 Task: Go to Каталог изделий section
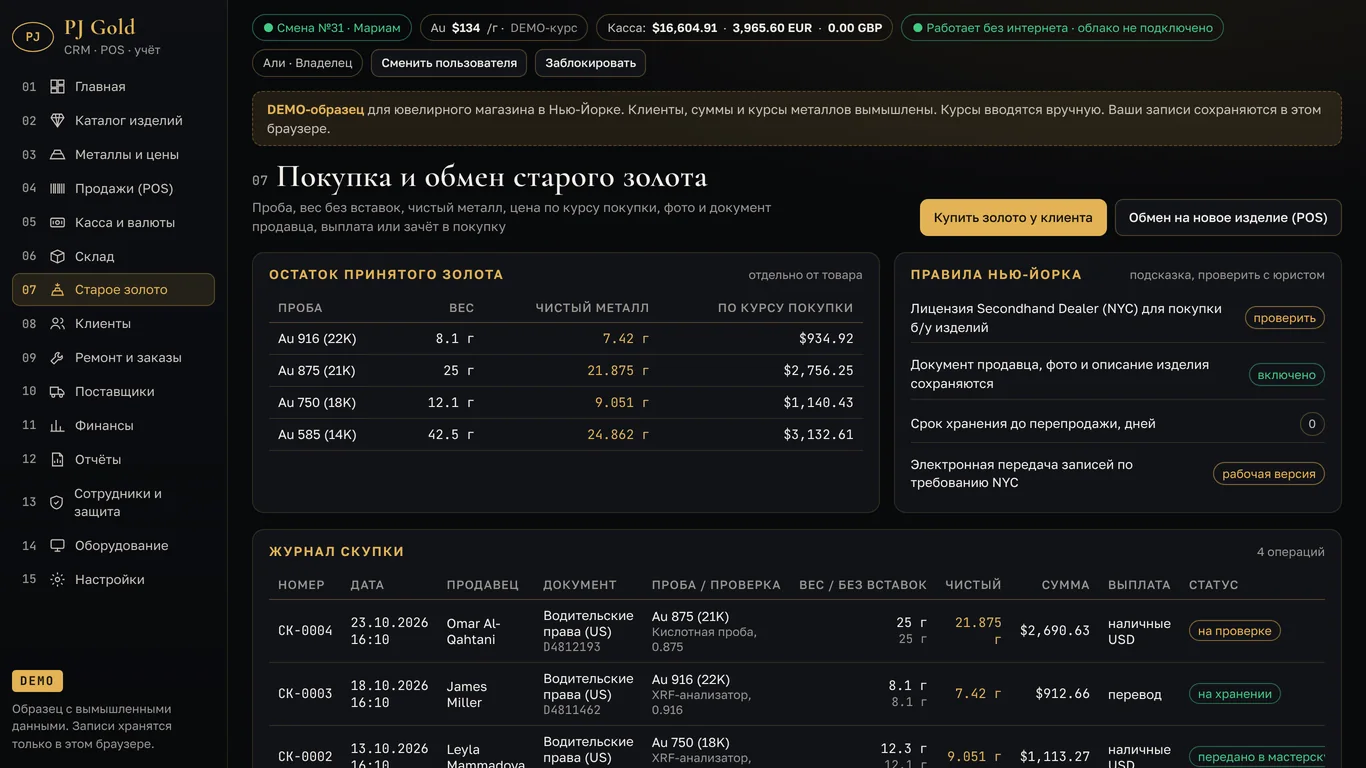point(113,121)
